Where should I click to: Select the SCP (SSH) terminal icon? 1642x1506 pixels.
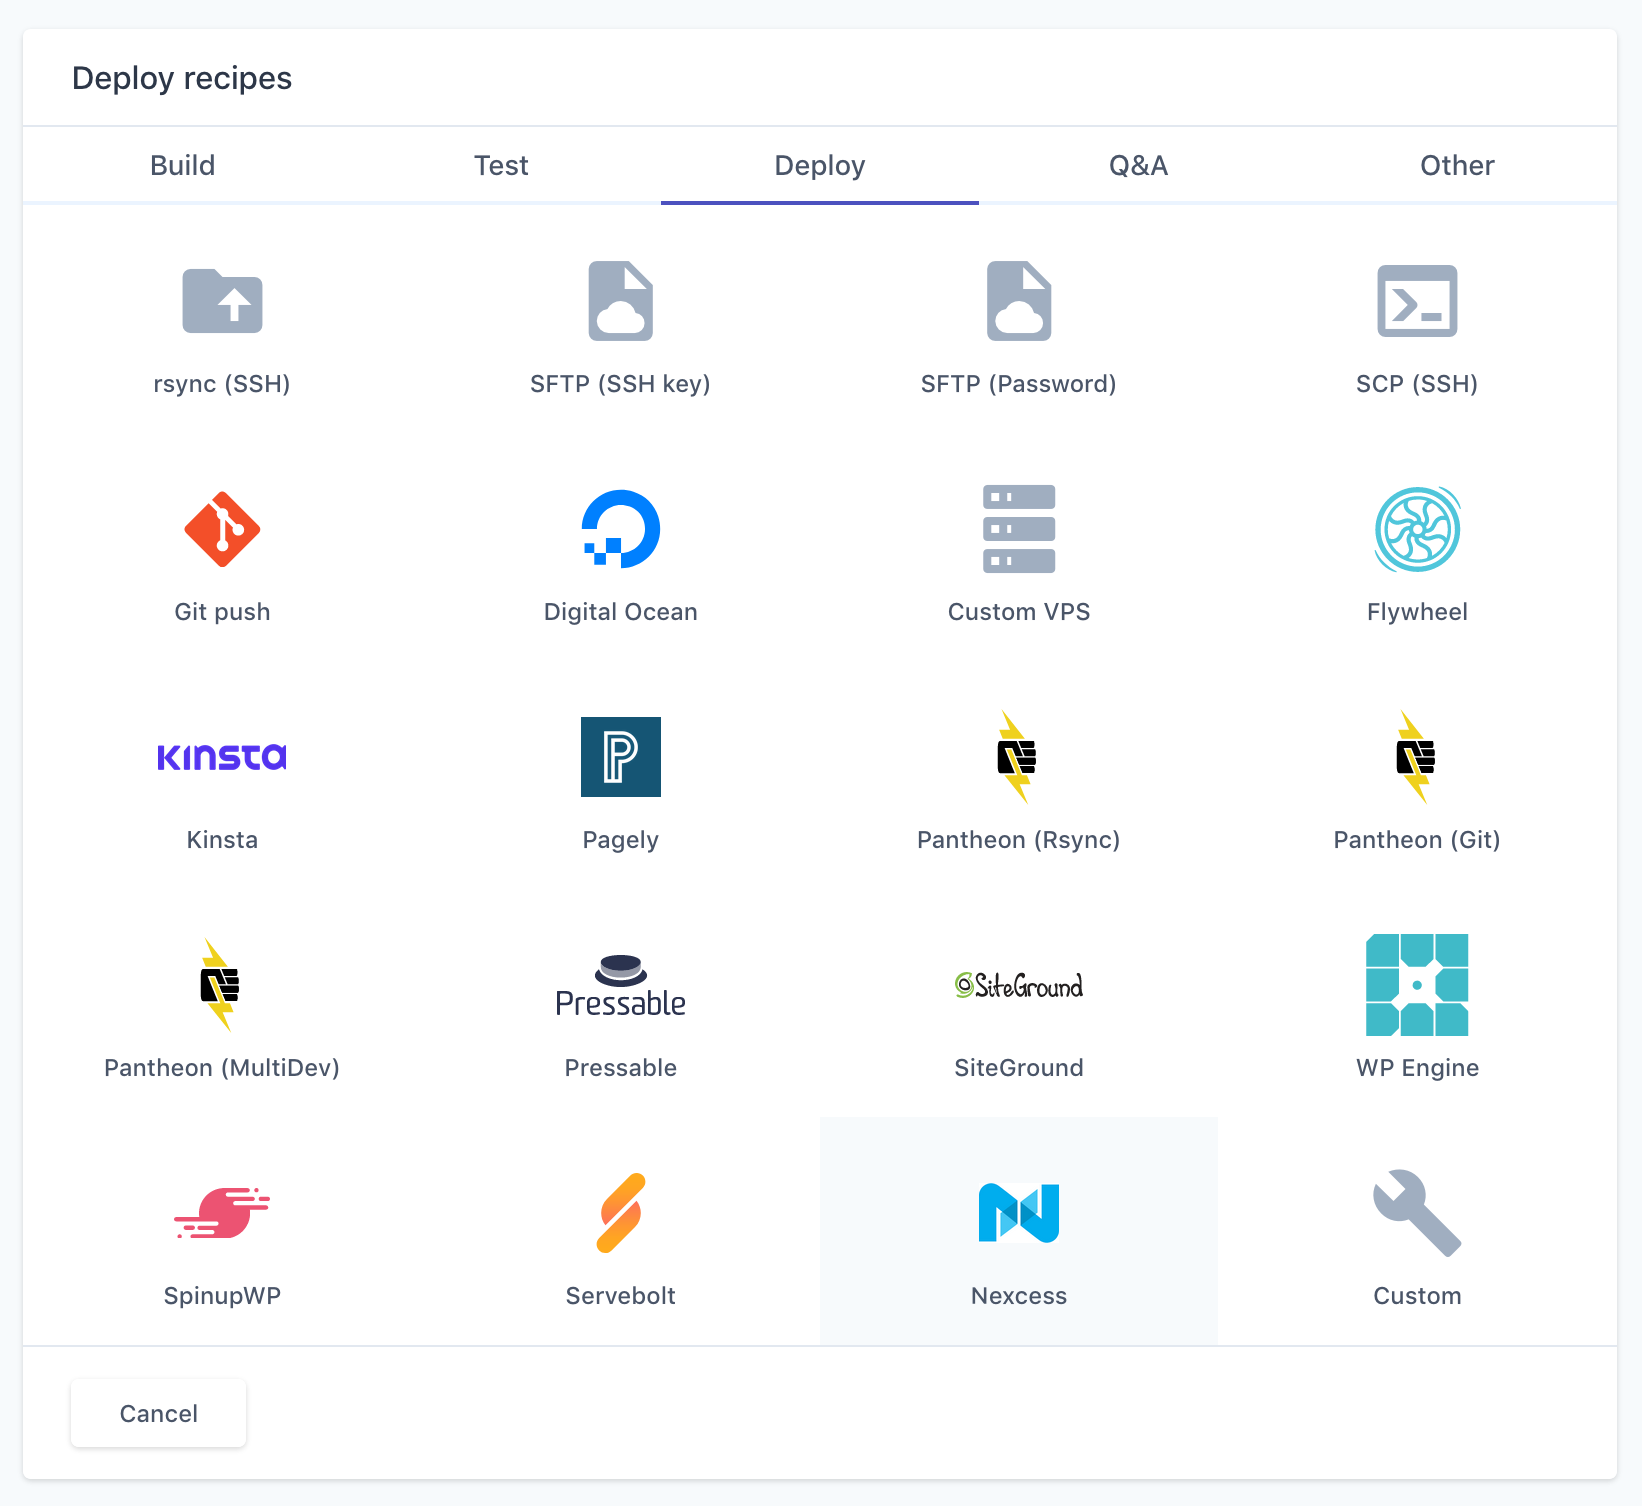1417,301
